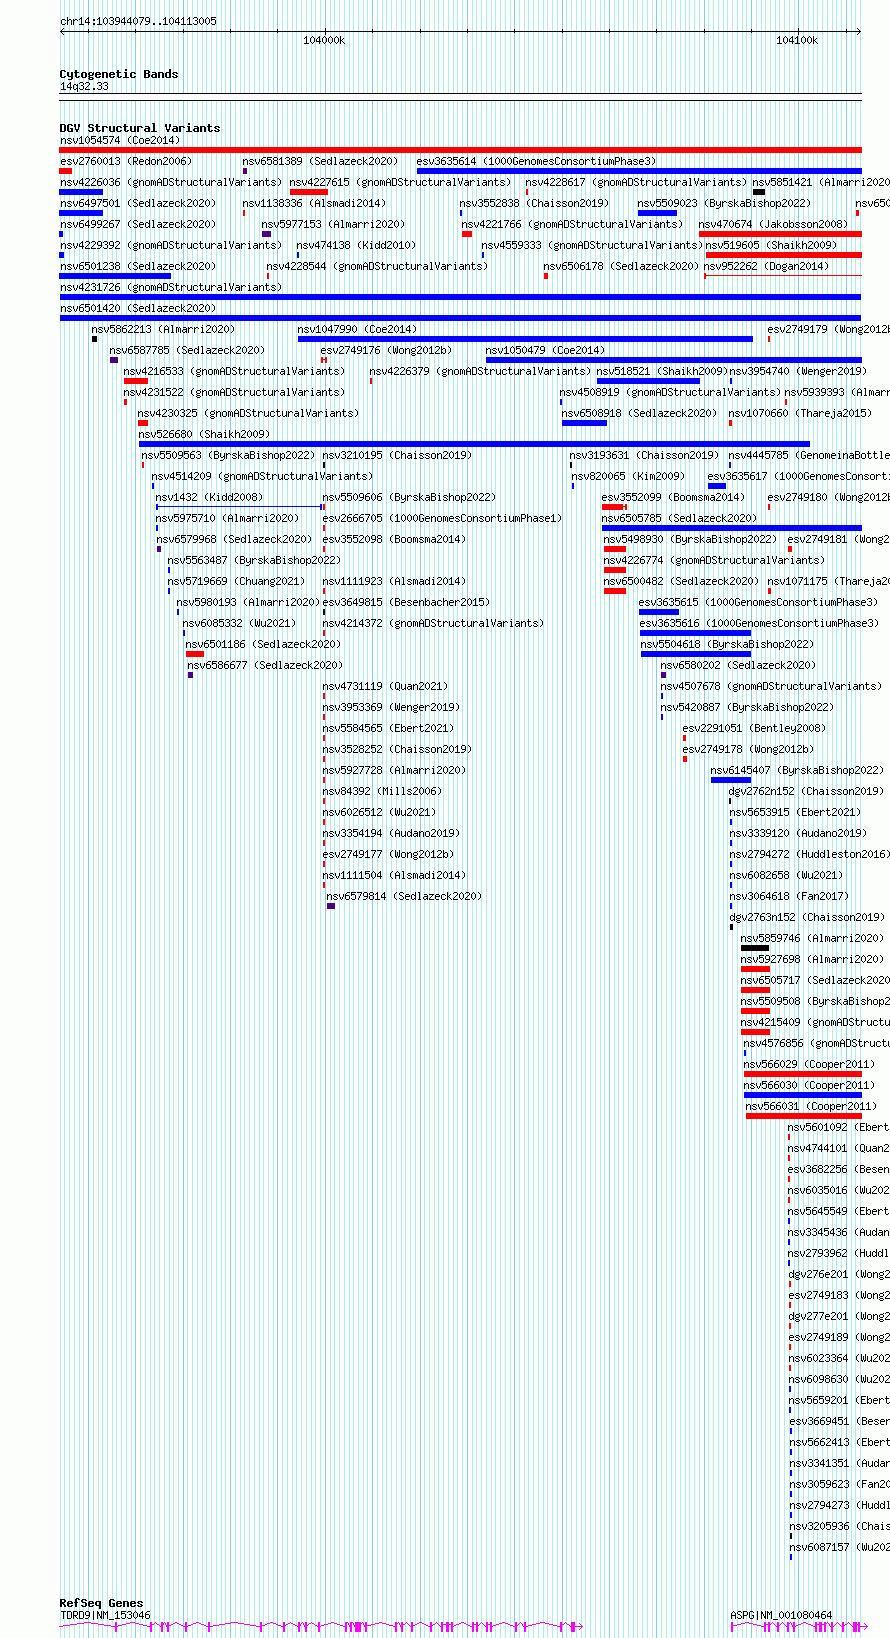The width and height of the screenshot is (890, 1638).
Task: Open esv3635614 (1000GenomesConsortiumPhase3) variant
Action: [537, 161]
